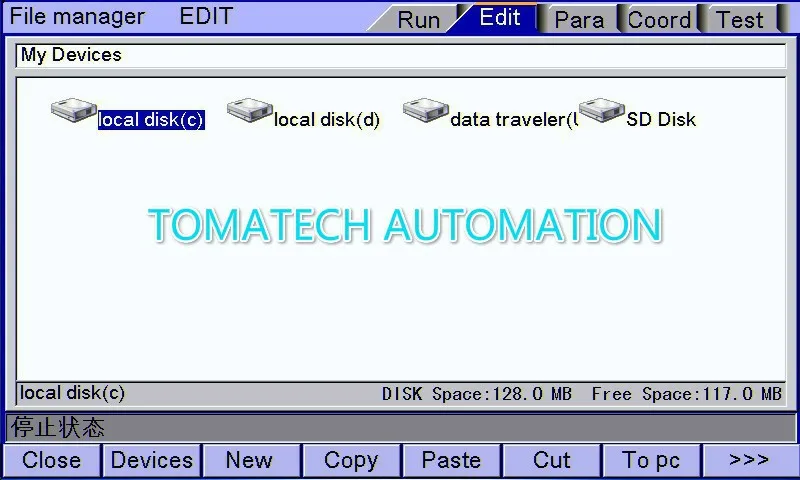Switch to the Edit tab

point(499,18)
